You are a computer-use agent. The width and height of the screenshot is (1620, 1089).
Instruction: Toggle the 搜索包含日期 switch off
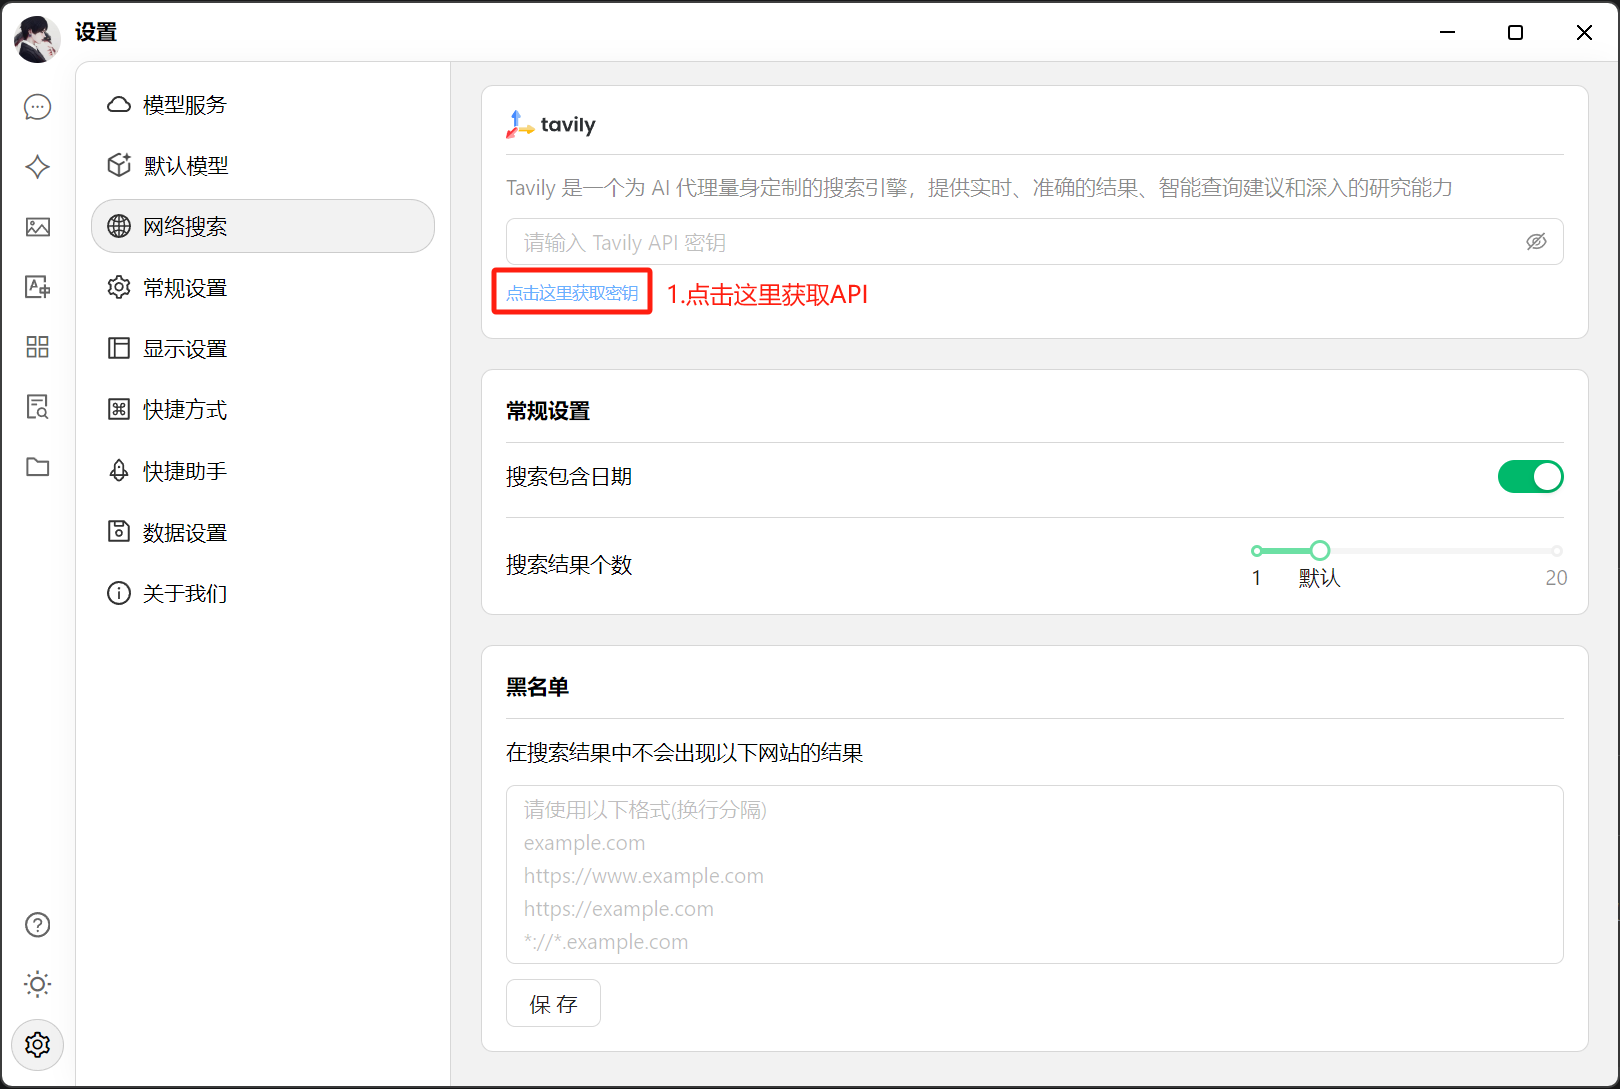(1529, 477)
